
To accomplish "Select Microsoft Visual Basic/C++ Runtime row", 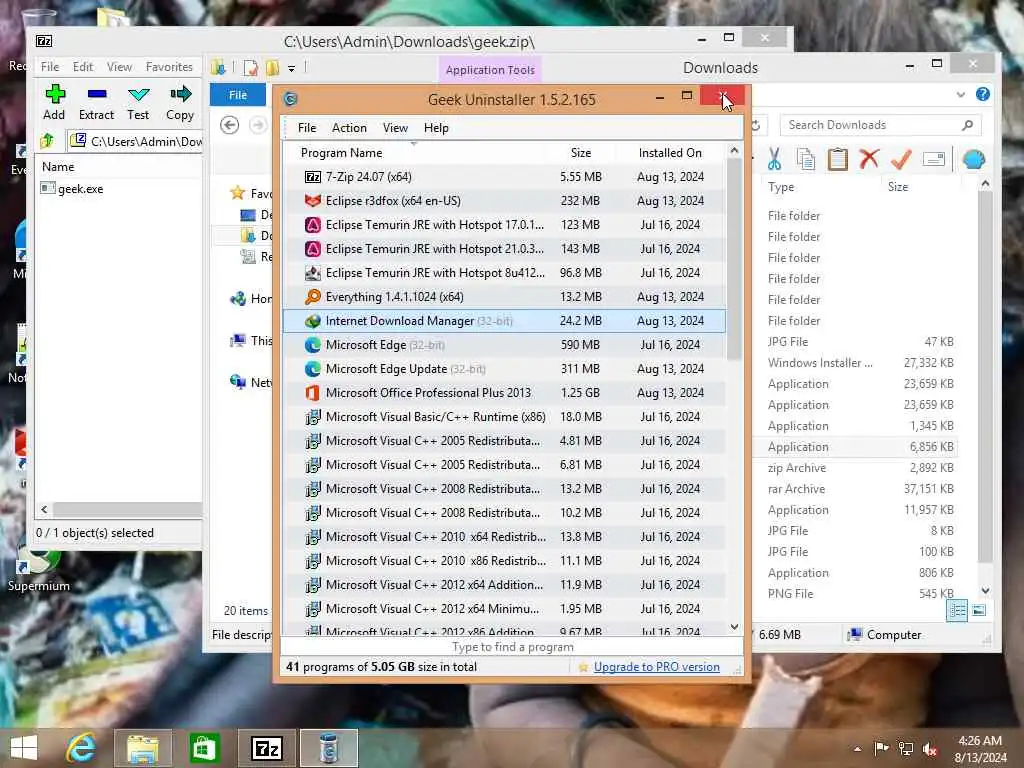I will coord(504,417).
